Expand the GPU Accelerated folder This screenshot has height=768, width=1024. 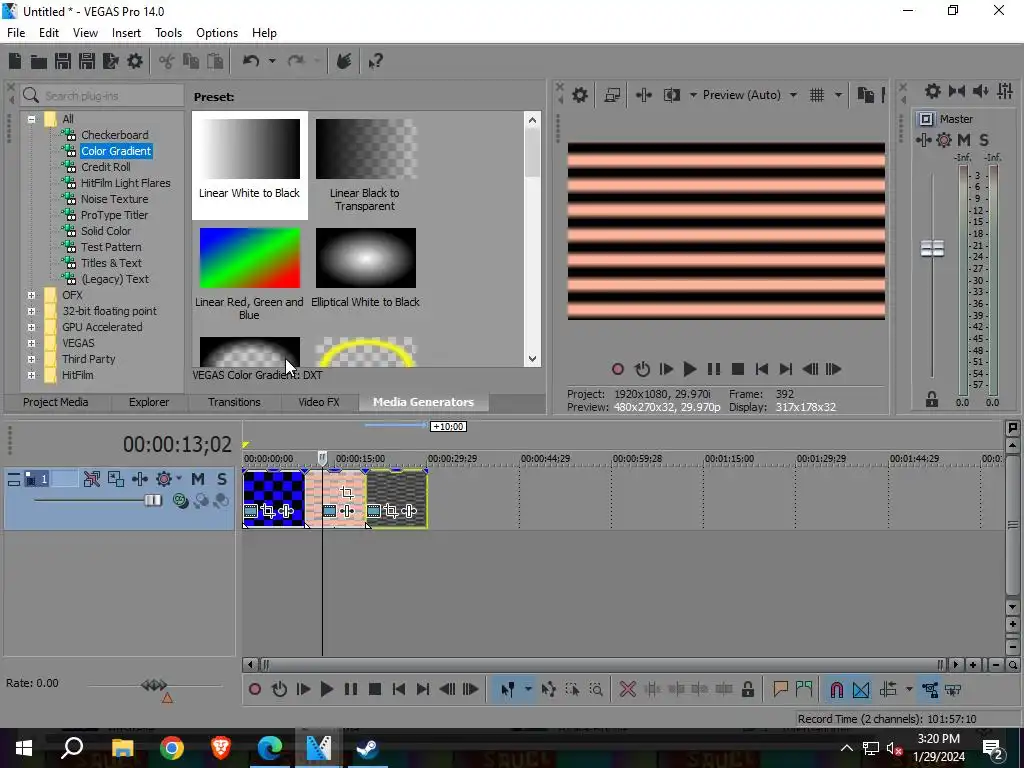click(31, 327)
